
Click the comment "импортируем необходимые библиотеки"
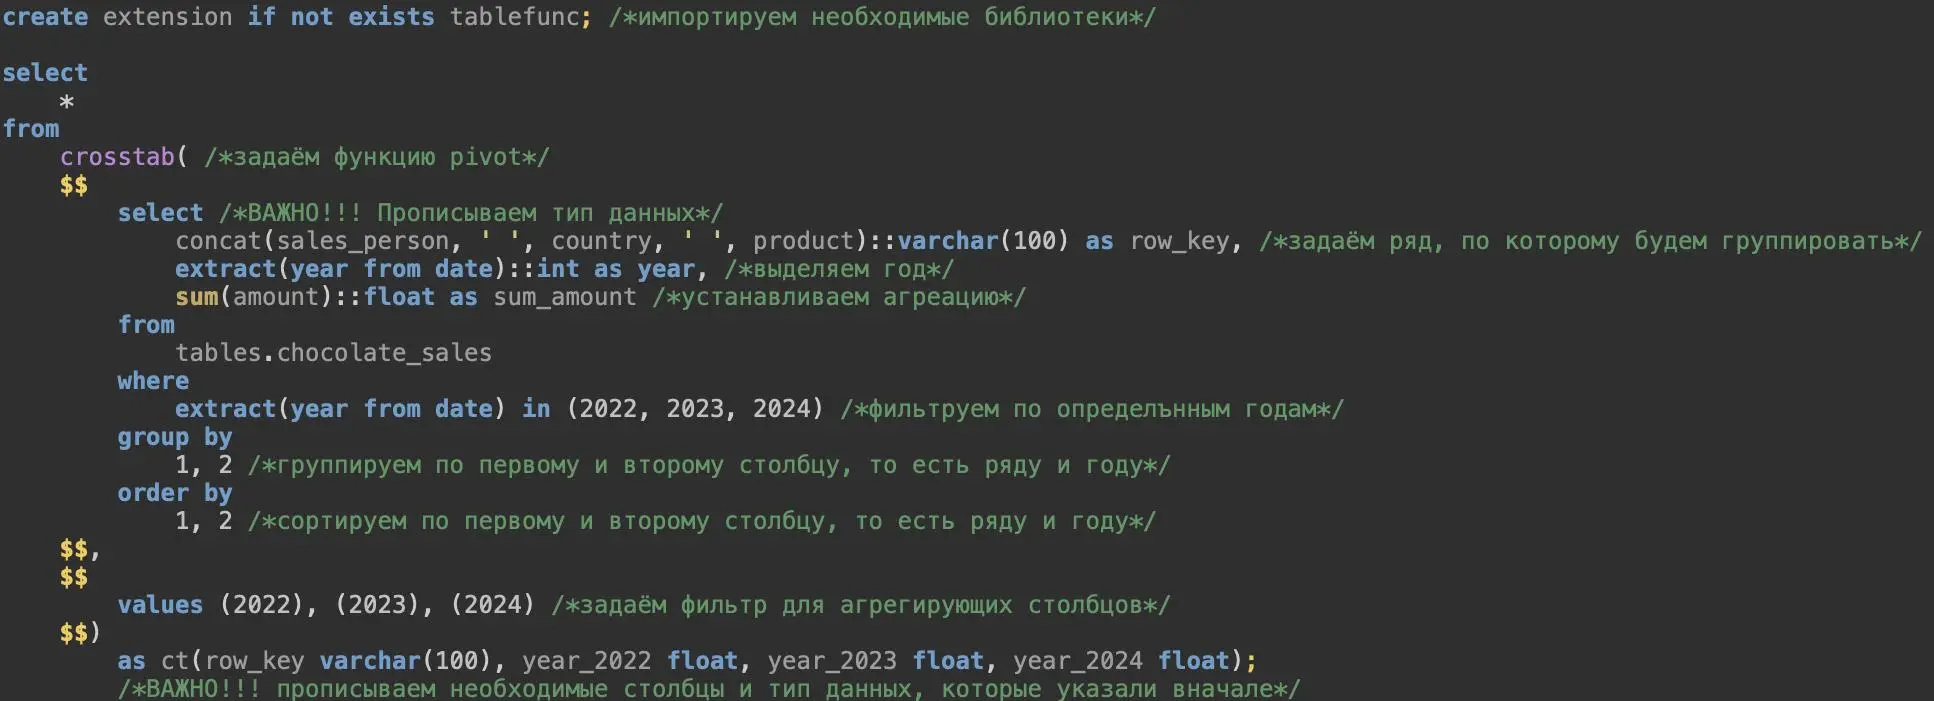point(882,17)
